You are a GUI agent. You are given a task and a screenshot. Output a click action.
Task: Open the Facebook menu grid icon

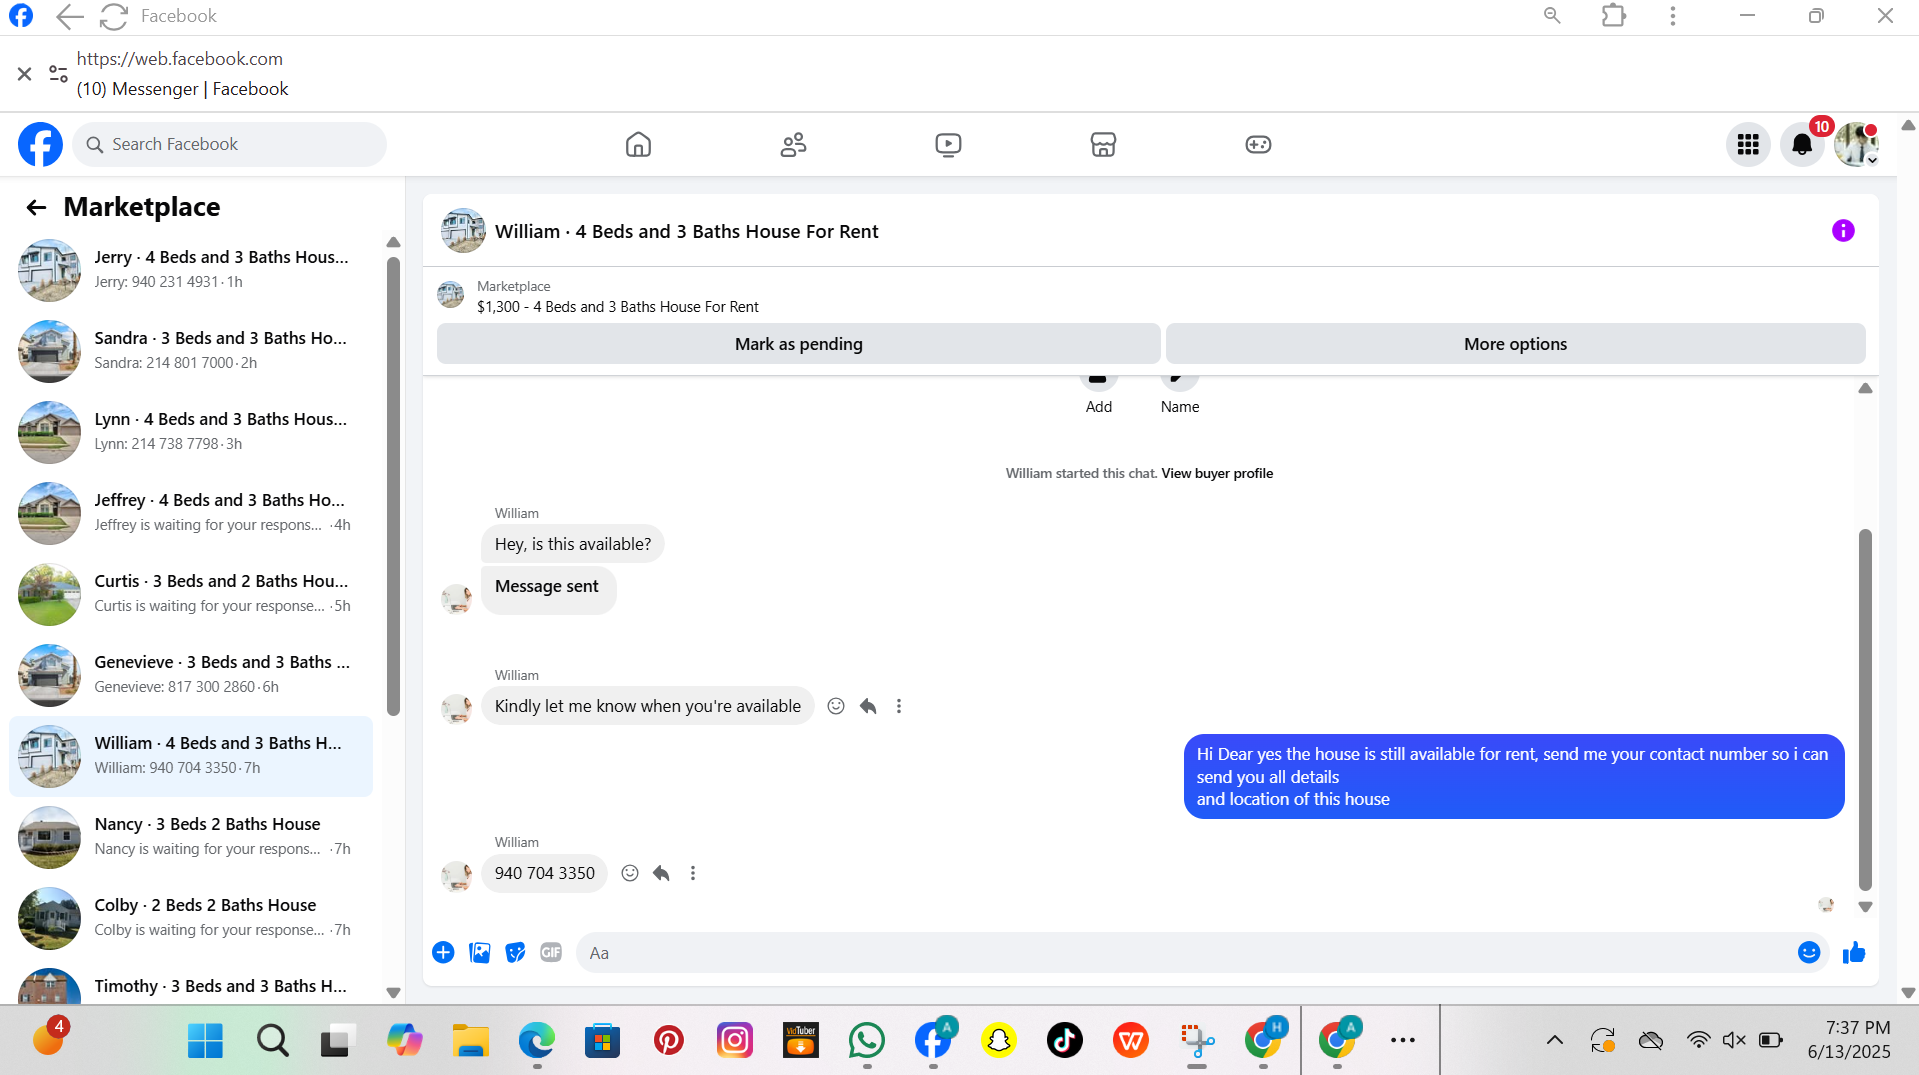(1748, 145)
